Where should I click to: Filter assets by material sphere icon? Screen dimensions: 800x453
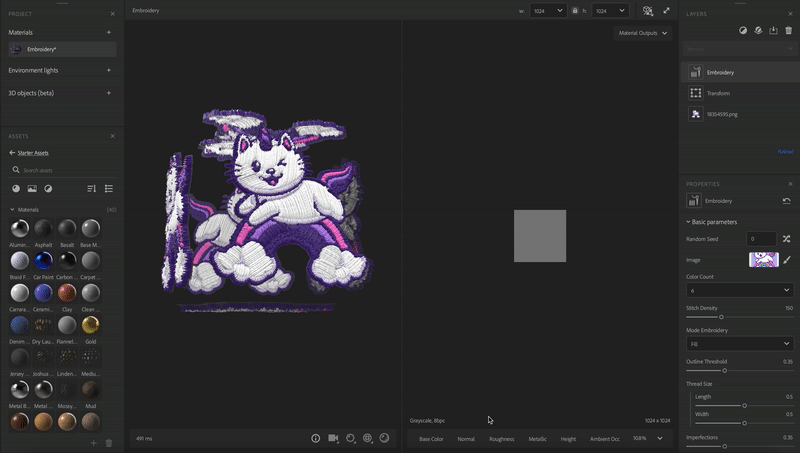tap(16, 189)
